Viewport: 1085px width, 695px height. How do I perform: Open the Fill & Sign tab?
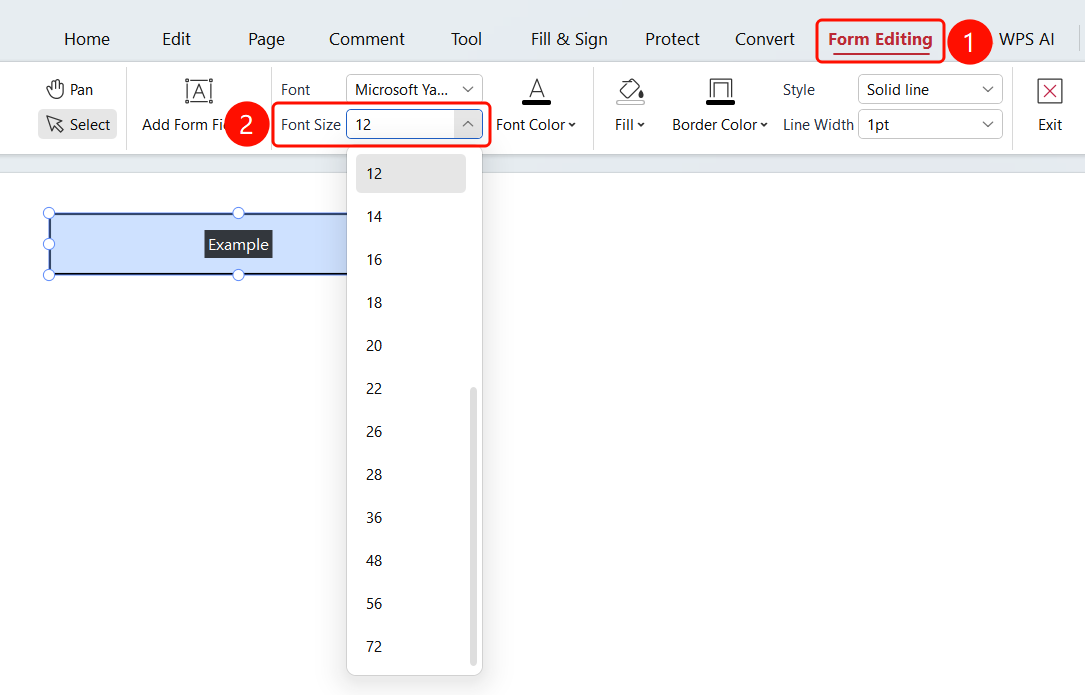tap(569, 39)
